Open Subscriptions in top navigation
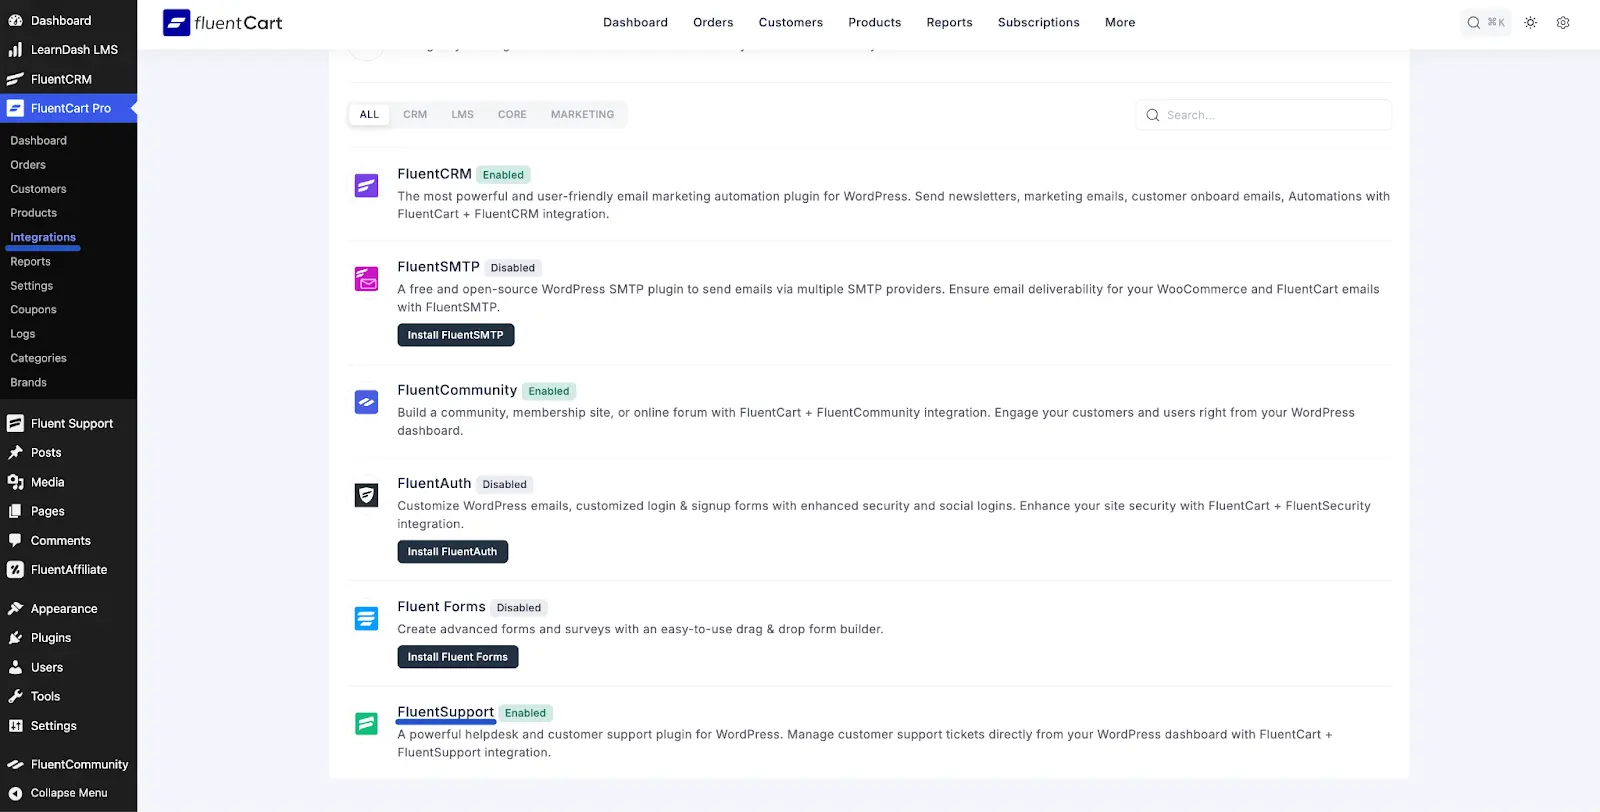Screen dimensions: 1600x812 (1038, 22)
